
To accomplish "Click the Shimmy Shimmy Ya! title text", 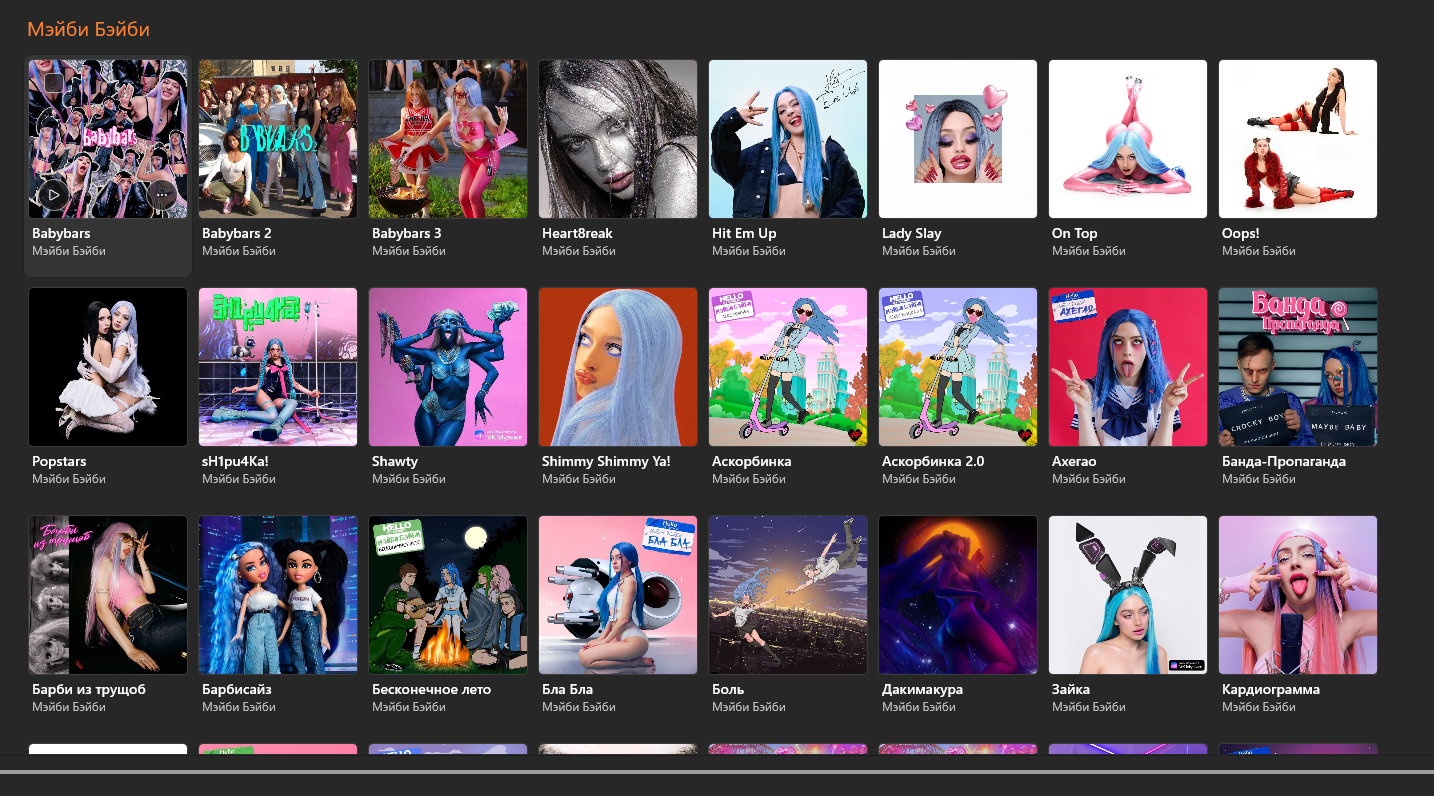I will pos(606,461).
